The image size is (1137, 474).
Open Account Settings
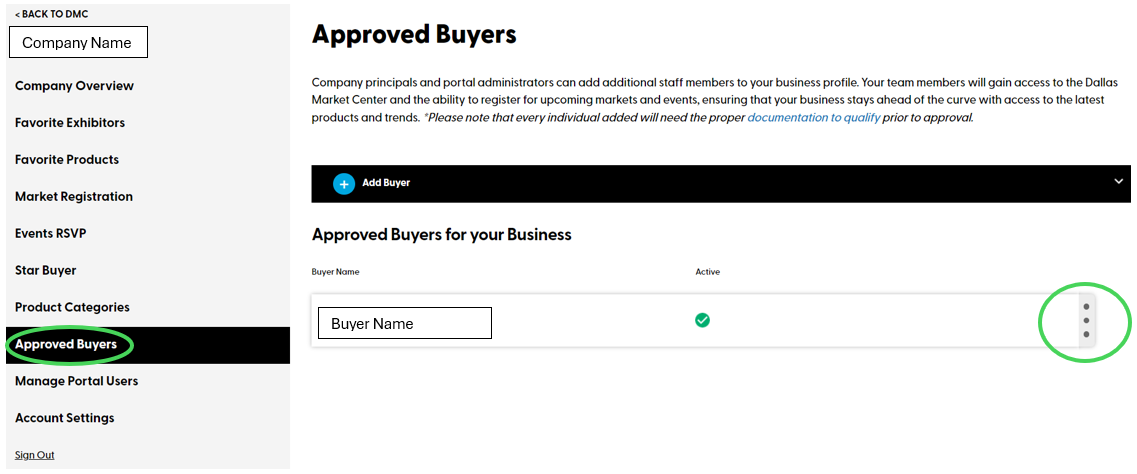(x=65, y=418)
